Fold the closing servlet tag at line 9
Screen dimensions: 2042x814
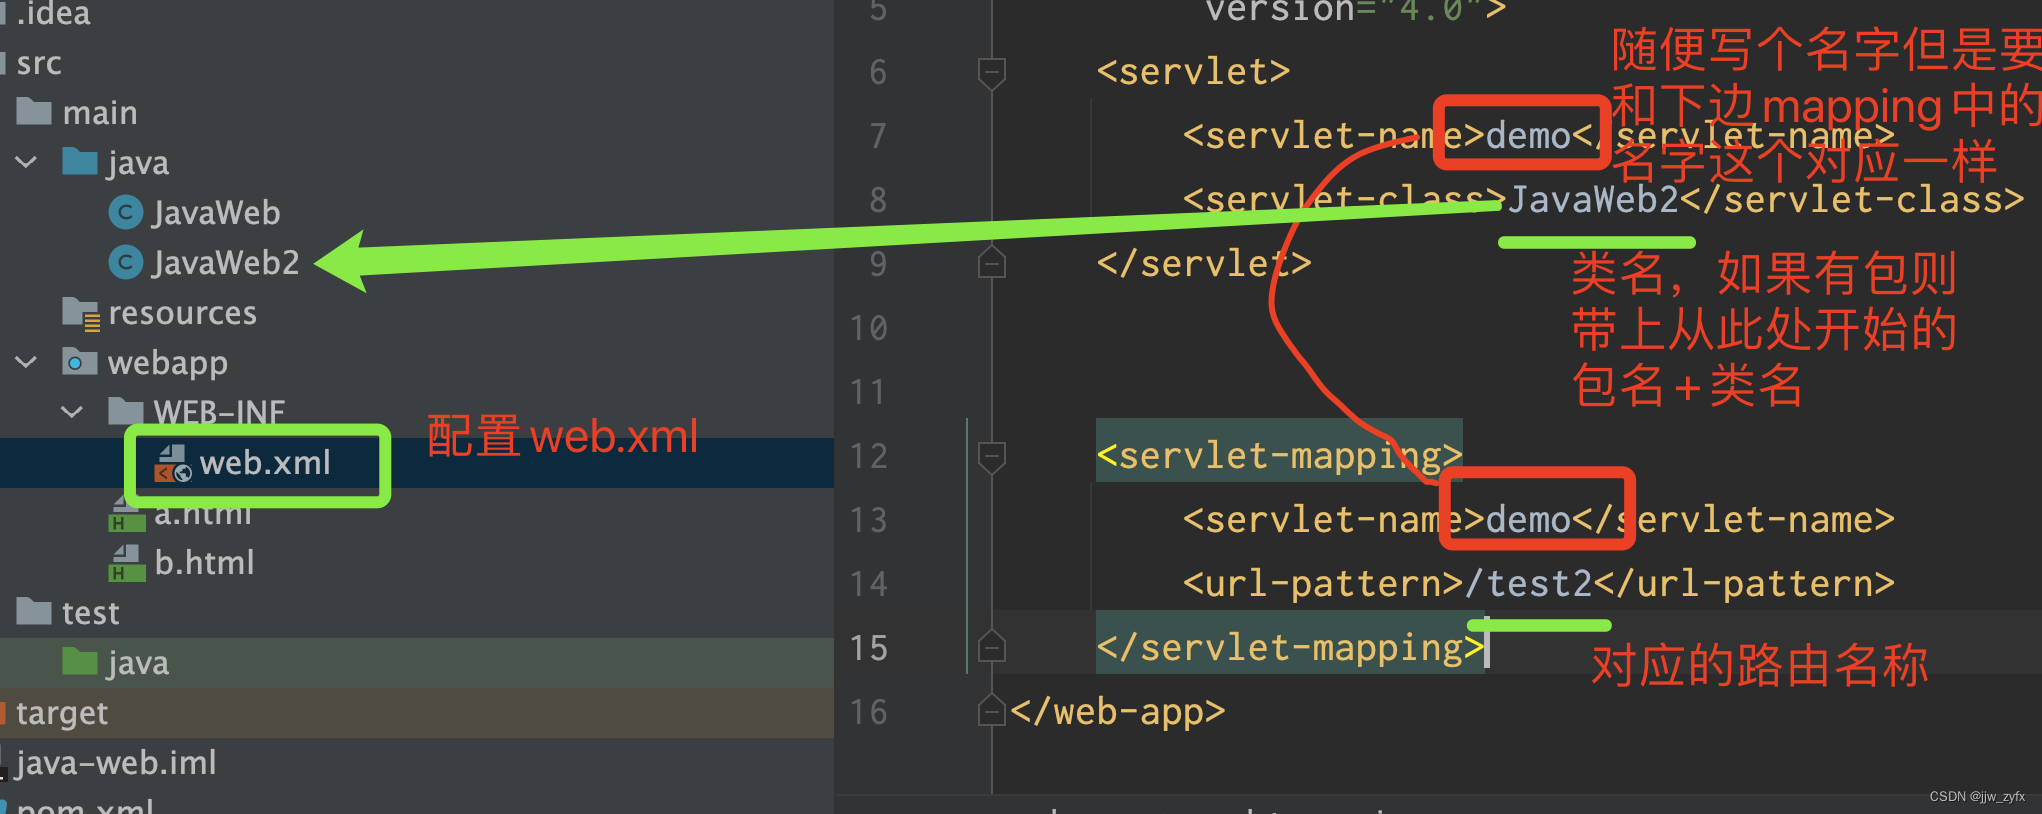coord(991,262)
